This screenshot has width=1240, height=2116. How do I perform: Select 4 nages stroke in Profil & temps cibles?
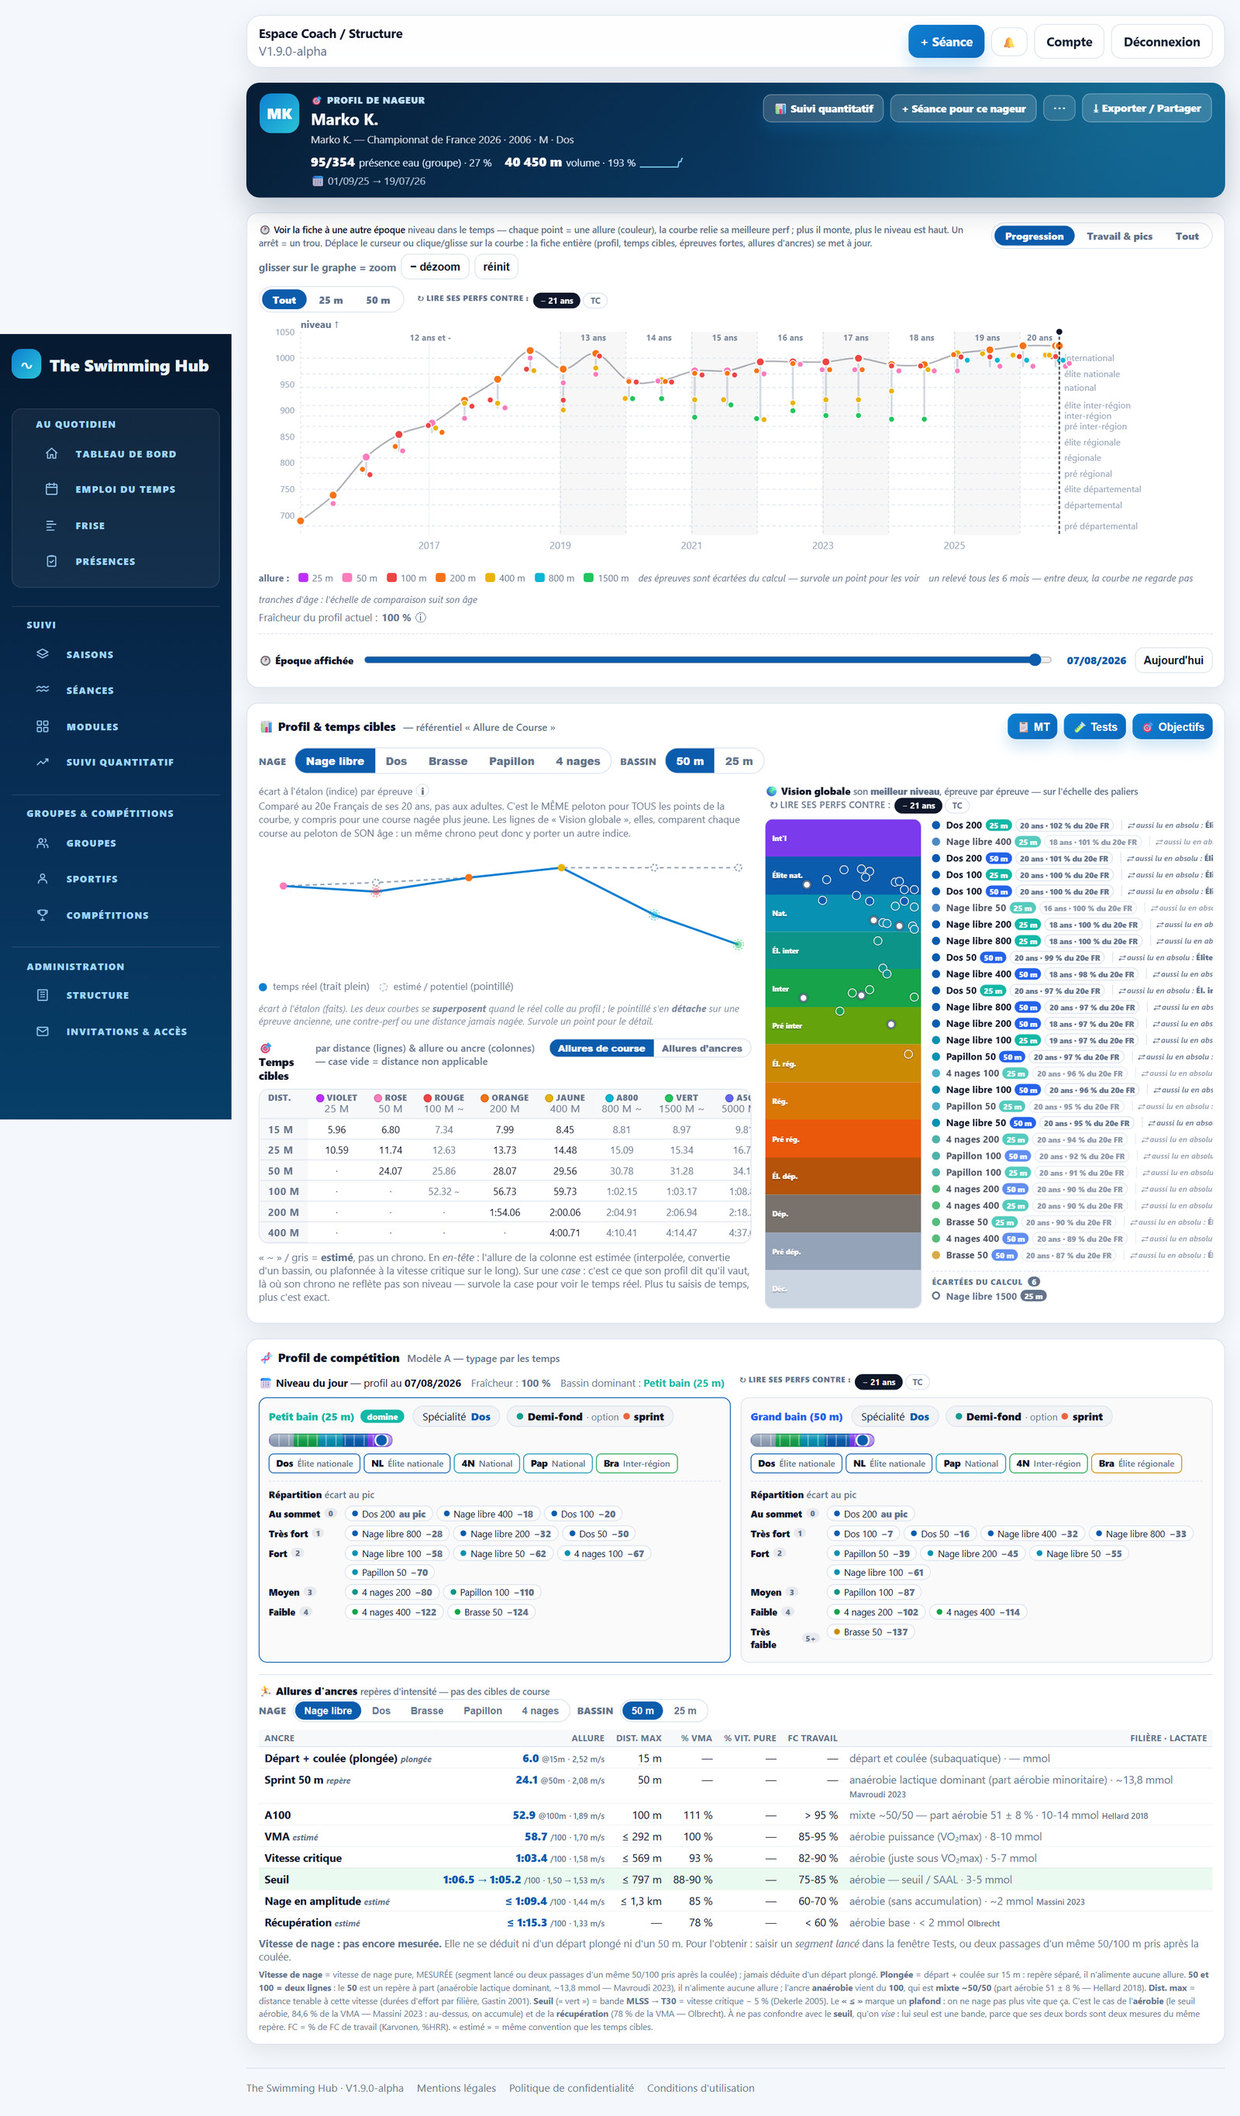(578, 761)
